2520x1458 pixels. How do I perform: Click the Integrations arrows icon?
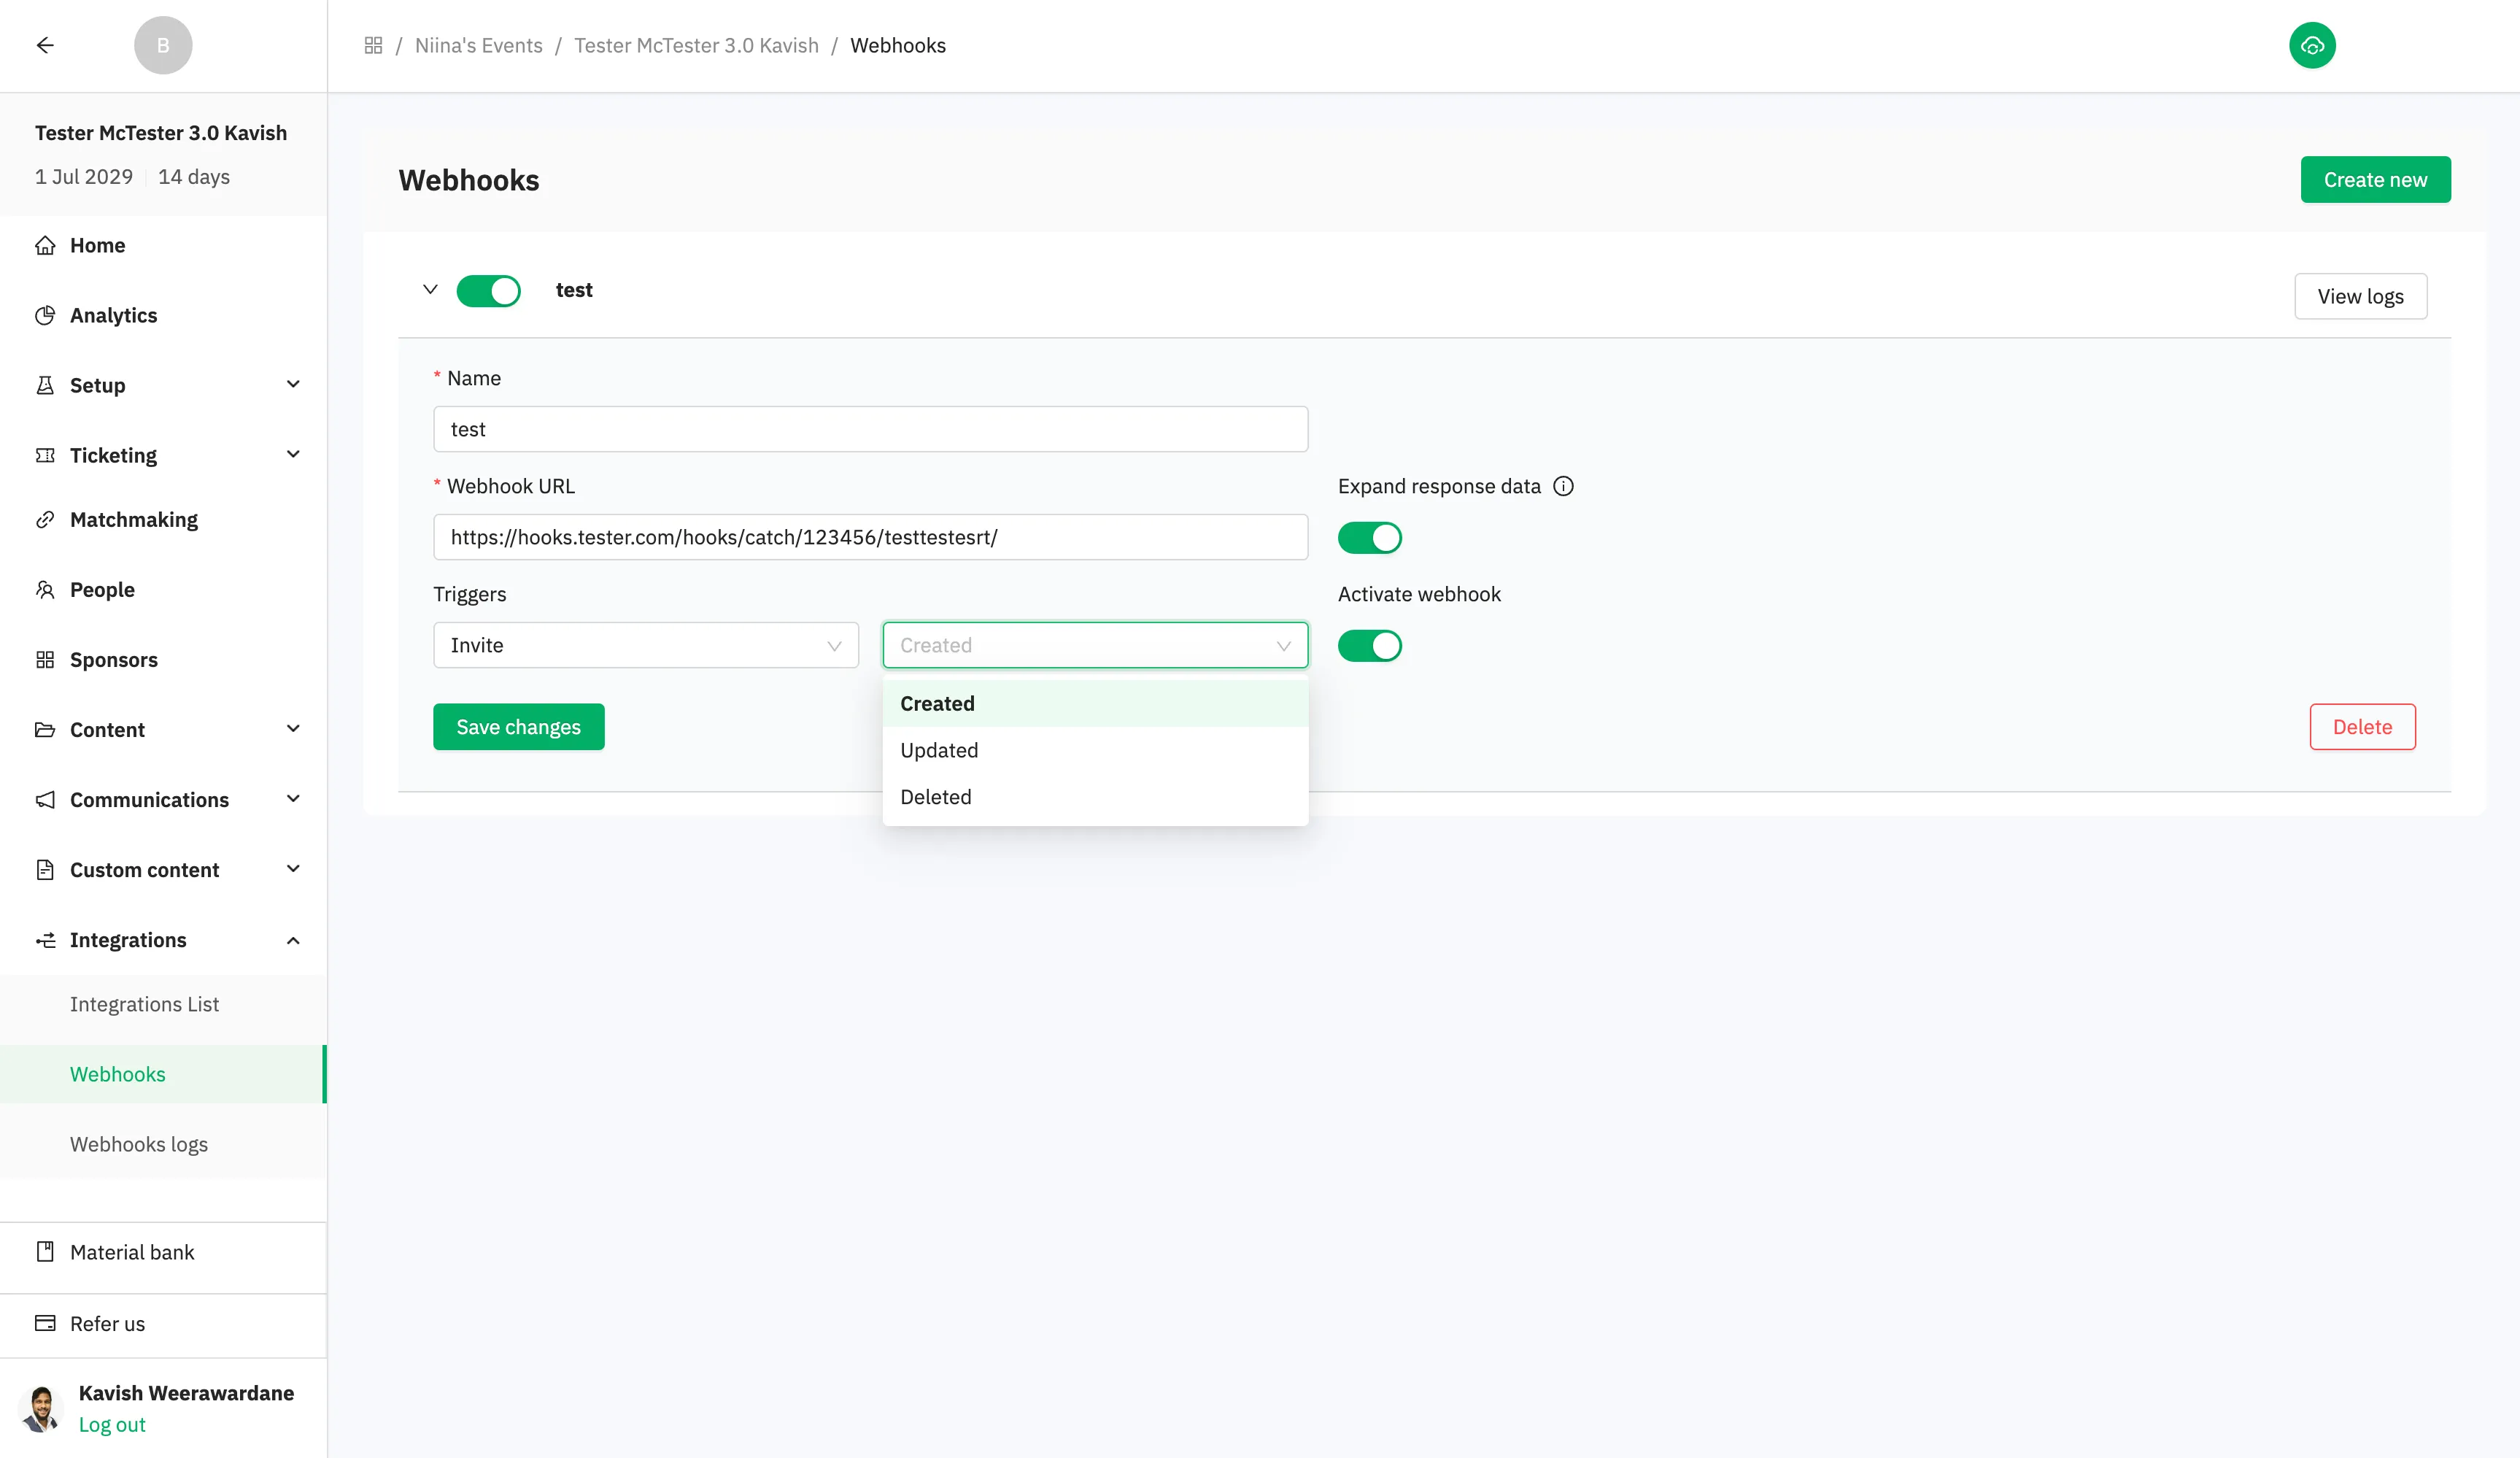click(x=45, y=940)
